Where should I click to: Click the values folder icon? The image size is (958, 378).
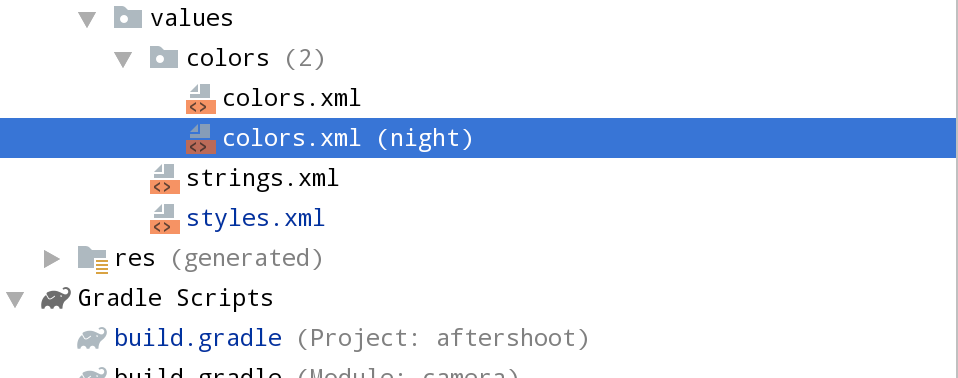pos(128,17)
